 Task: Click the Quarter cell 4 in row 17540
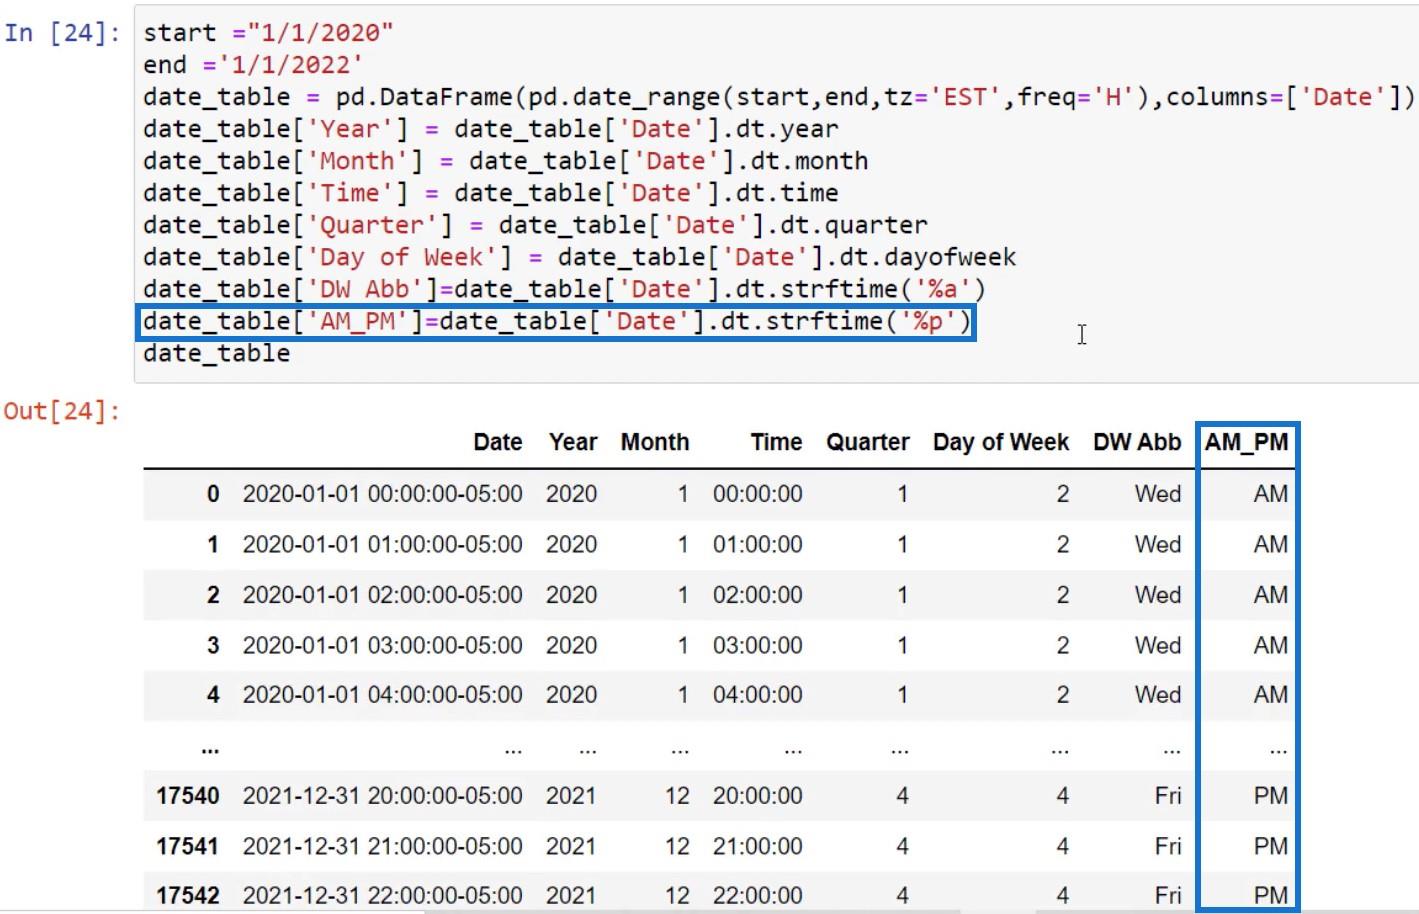pos(902,796)
